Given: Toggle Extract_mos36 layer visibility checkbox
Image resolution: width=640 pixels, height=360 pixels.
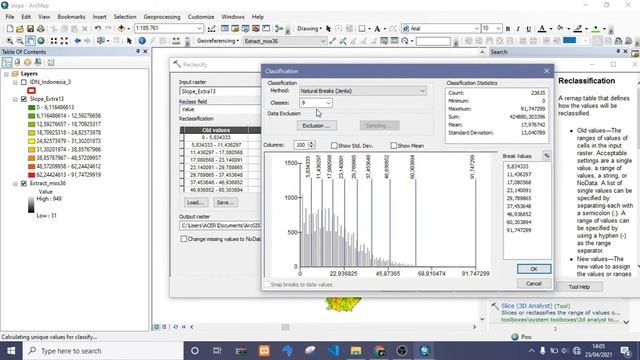Looking at the screenshot, I should click(24, 183).
